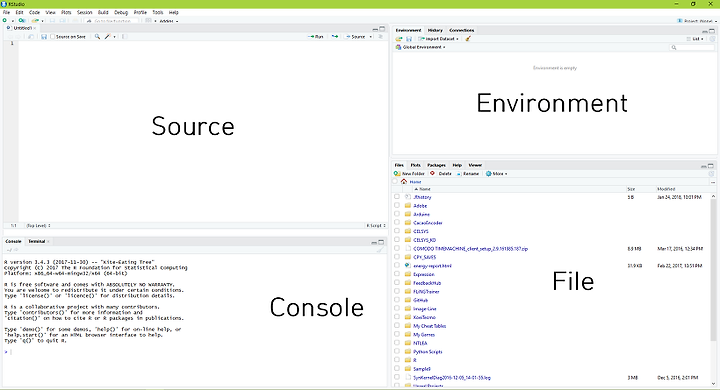
Task: Switch to the Plots tab
Action: [x=416, y=165]
